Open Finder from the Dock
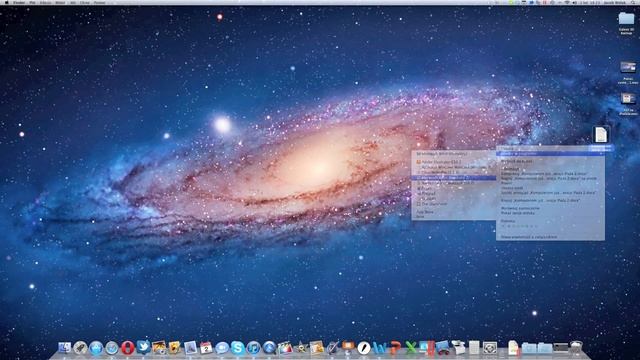 click(64, 348)
